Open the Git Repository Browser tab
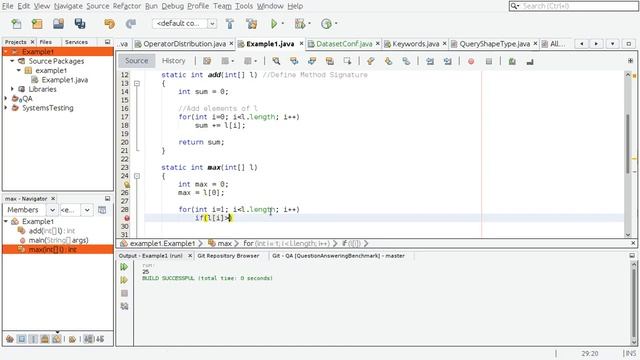This screenshot has height=360, width=640. pos(228,256)
